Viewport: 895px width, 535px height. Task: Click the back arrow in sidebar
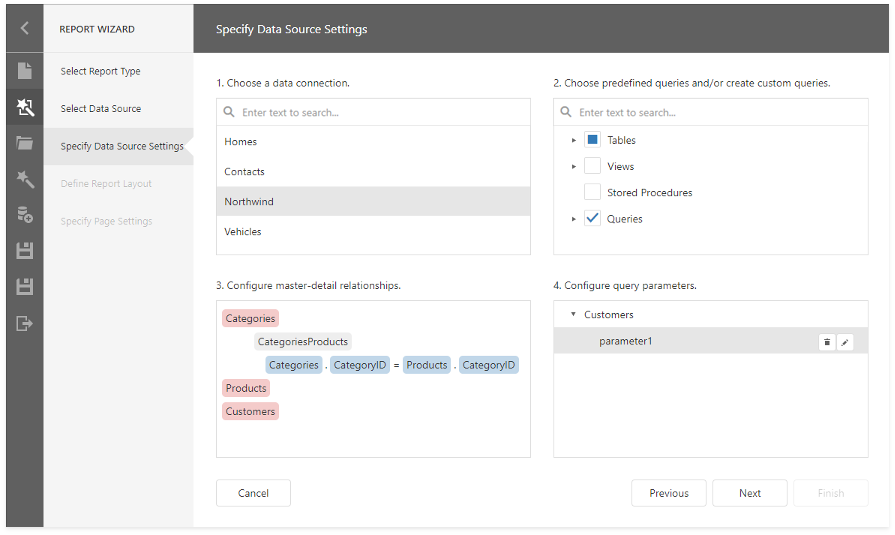[25, 29]
